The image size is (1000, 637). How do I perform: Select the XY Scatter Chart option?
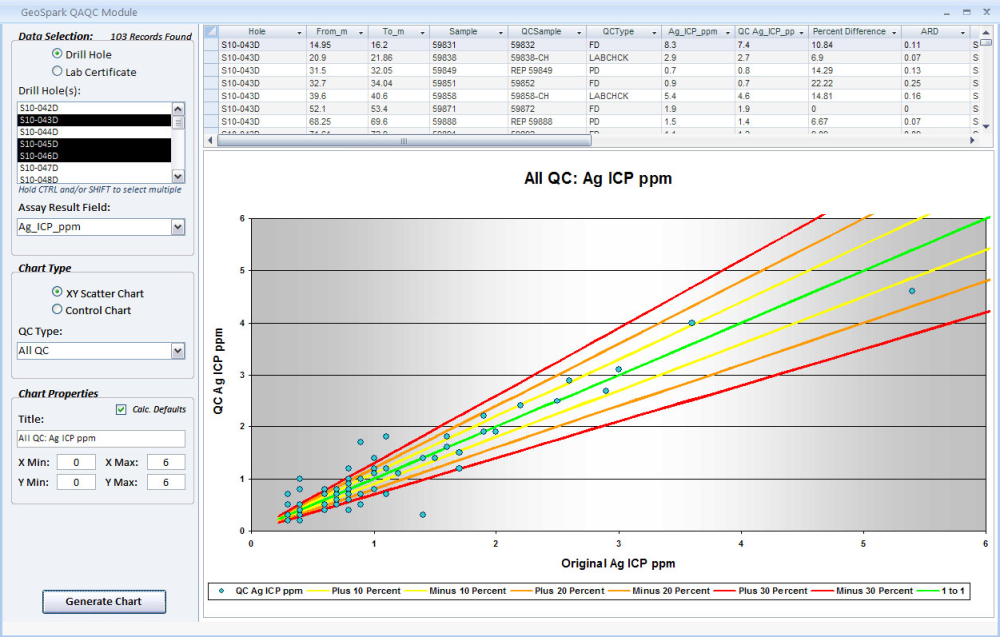pyautogui.click(x=57, y=293)
